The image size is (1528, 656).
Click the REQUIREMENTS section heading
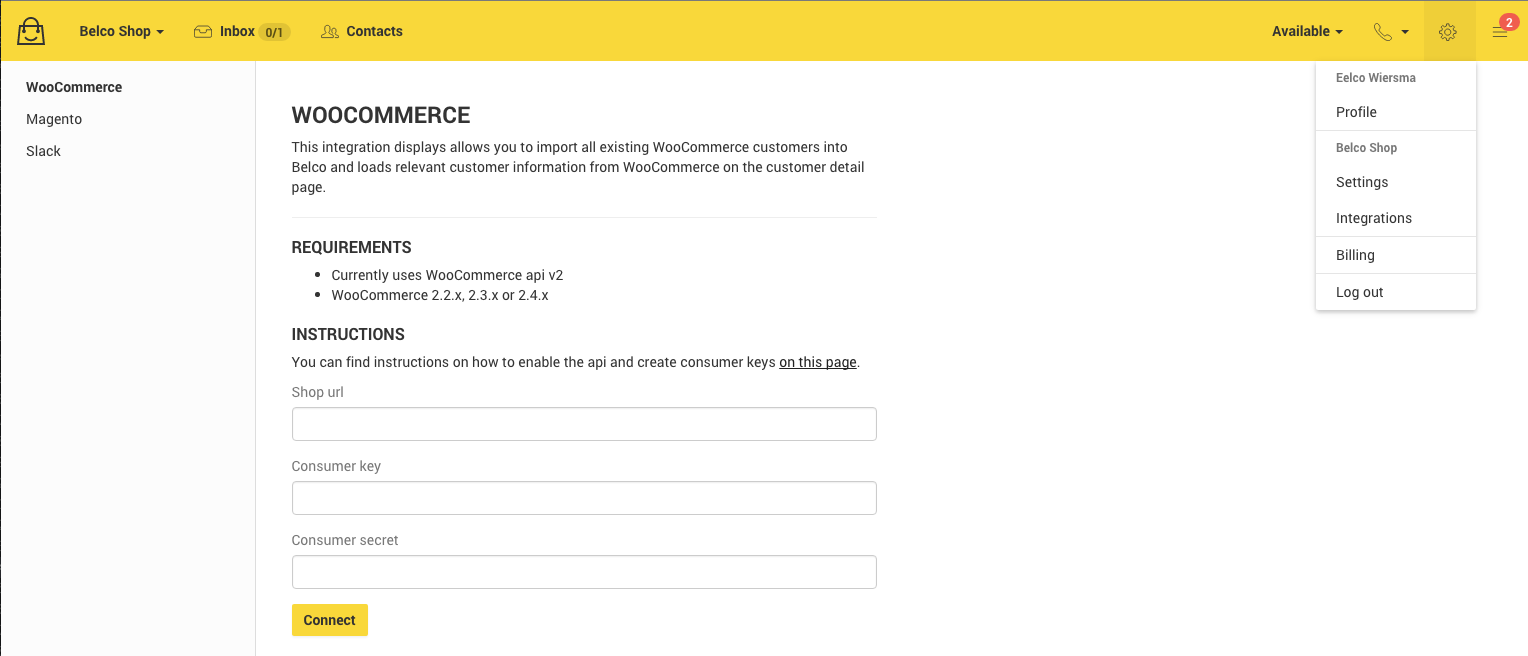pyautogui.click(x=351, y=248)
